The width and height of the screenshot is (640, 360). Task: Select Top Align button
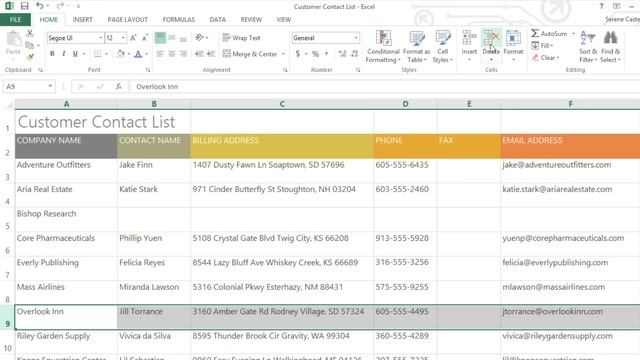(x=160, y=38)
